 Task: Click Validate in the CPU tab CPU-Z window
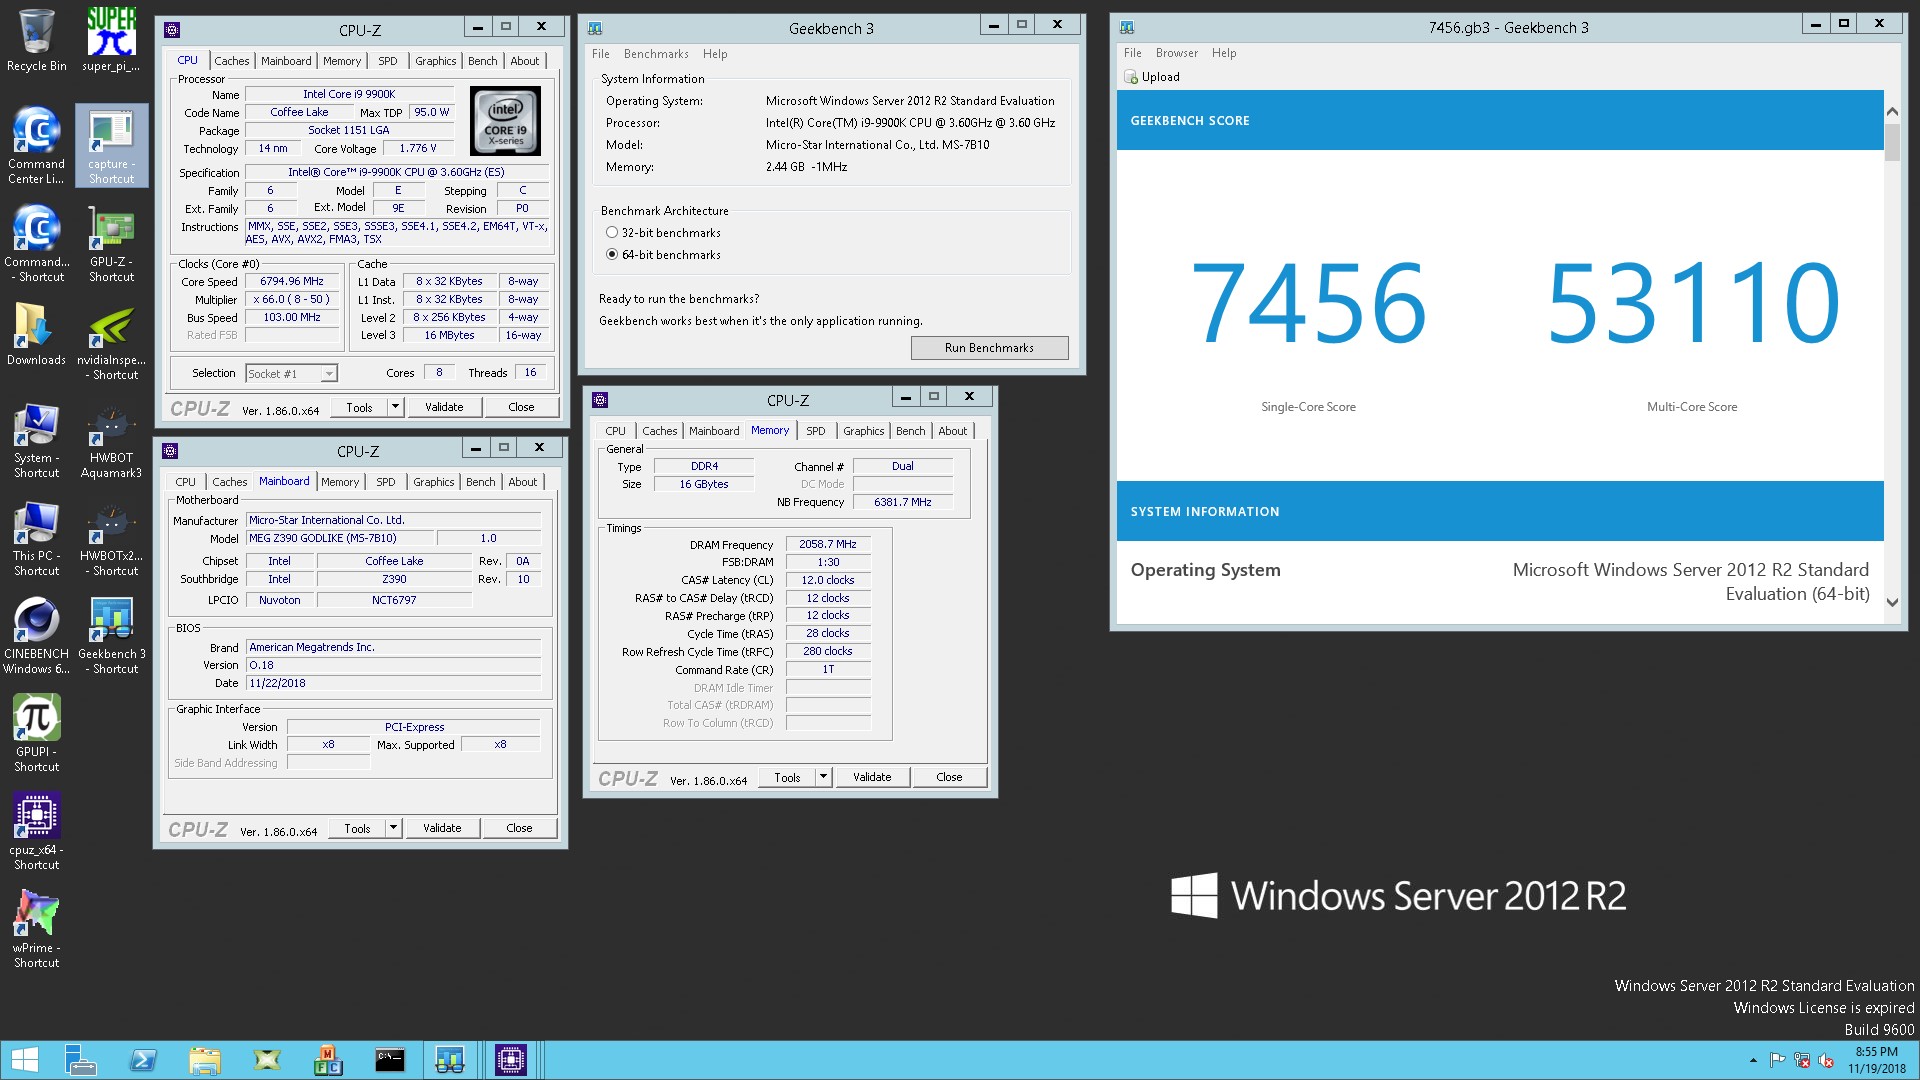tap(444, 407)
